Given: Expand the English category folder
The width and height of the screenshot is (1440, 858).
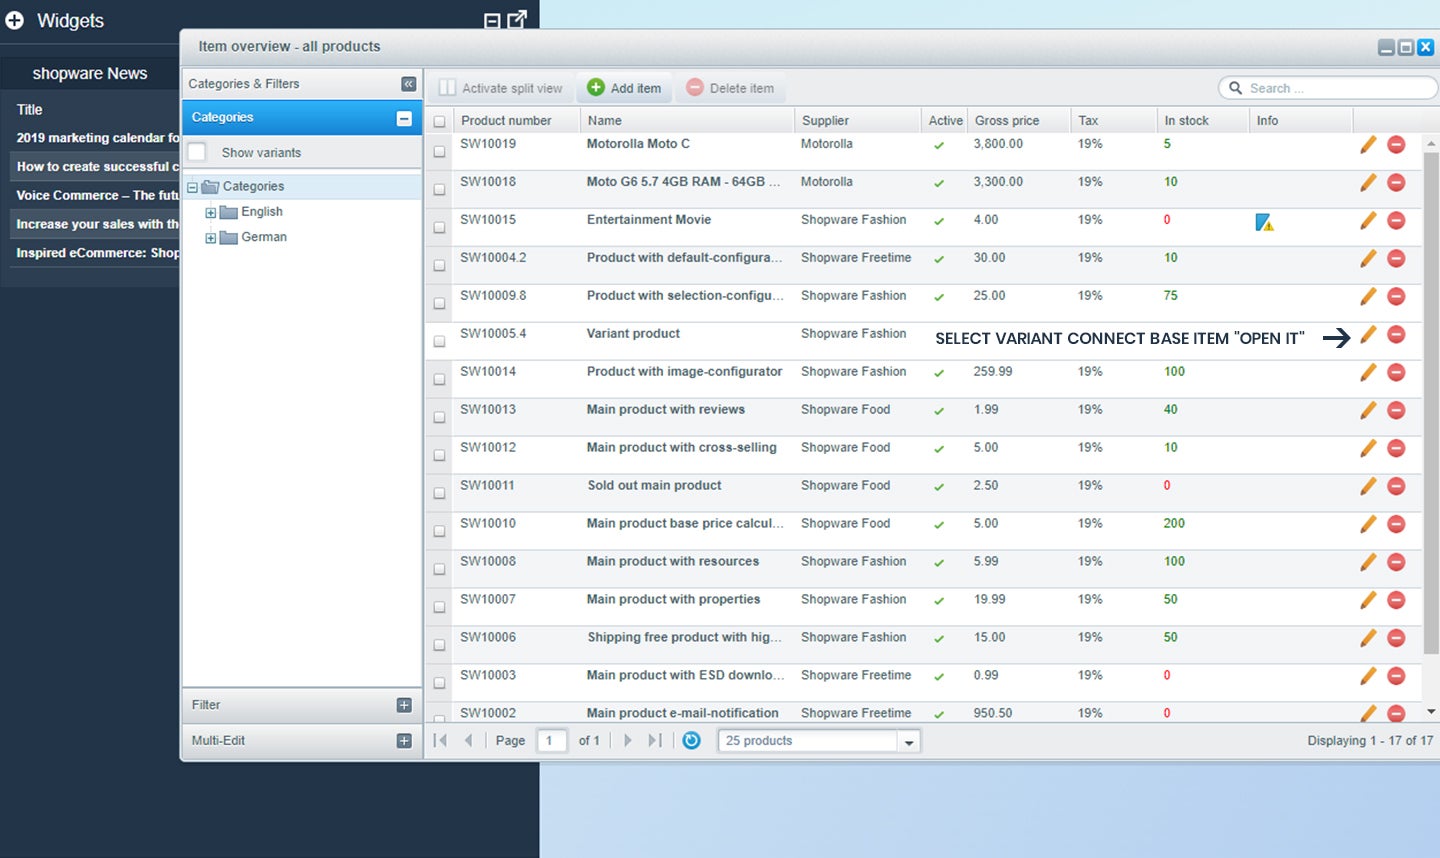Looking at the screenshot, I should pos(210,212).
